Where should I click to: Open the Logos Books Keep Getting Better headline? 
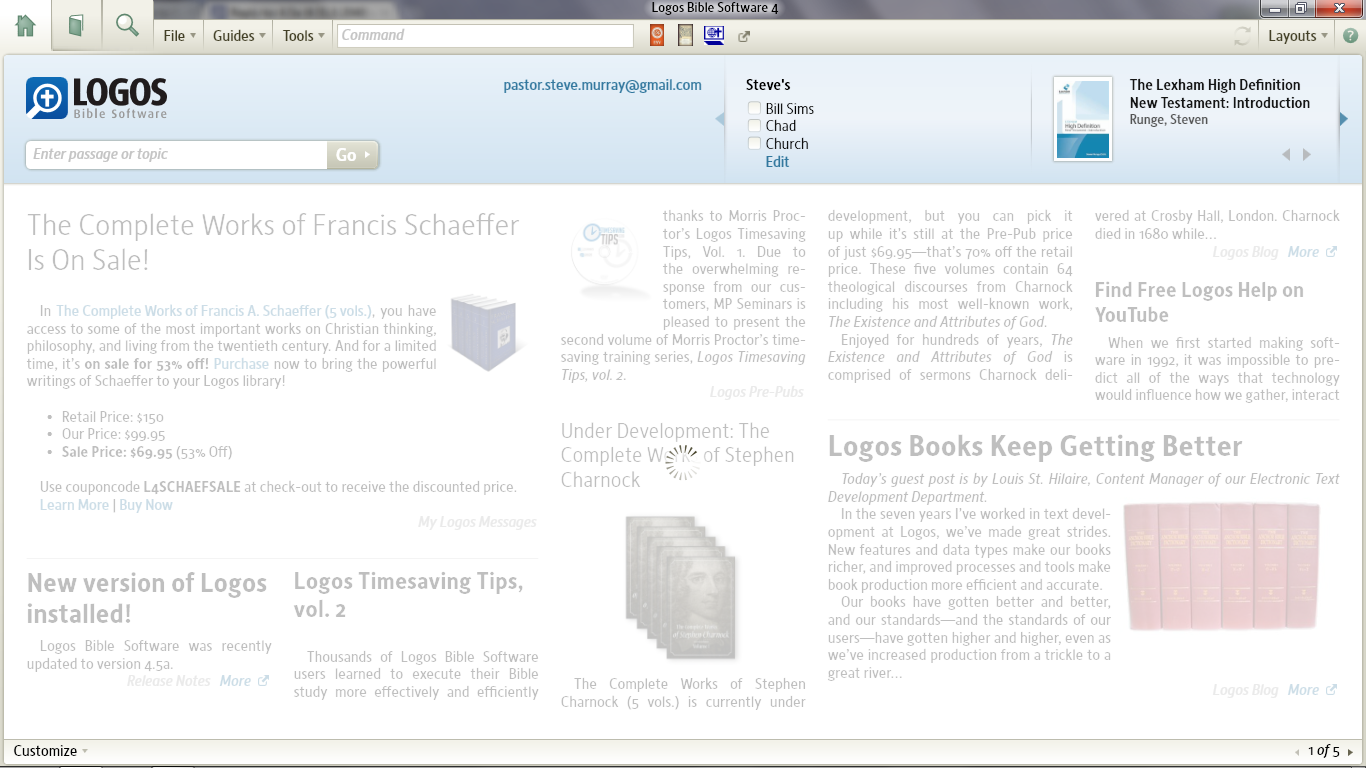pos(1035,446)
